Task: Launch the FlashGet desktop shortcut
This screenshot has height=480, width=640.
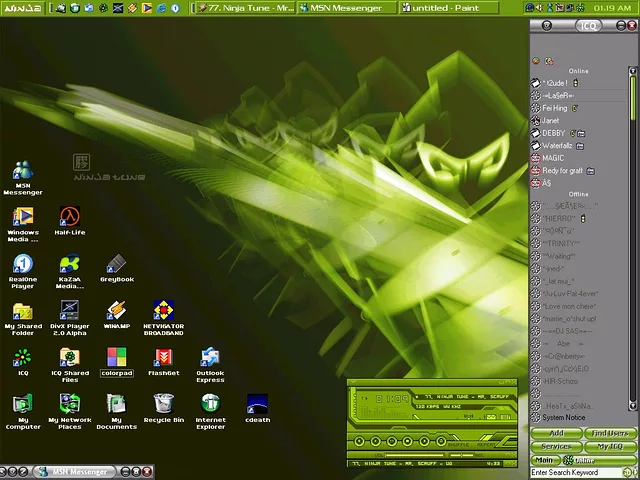Action: click(164, 362)
